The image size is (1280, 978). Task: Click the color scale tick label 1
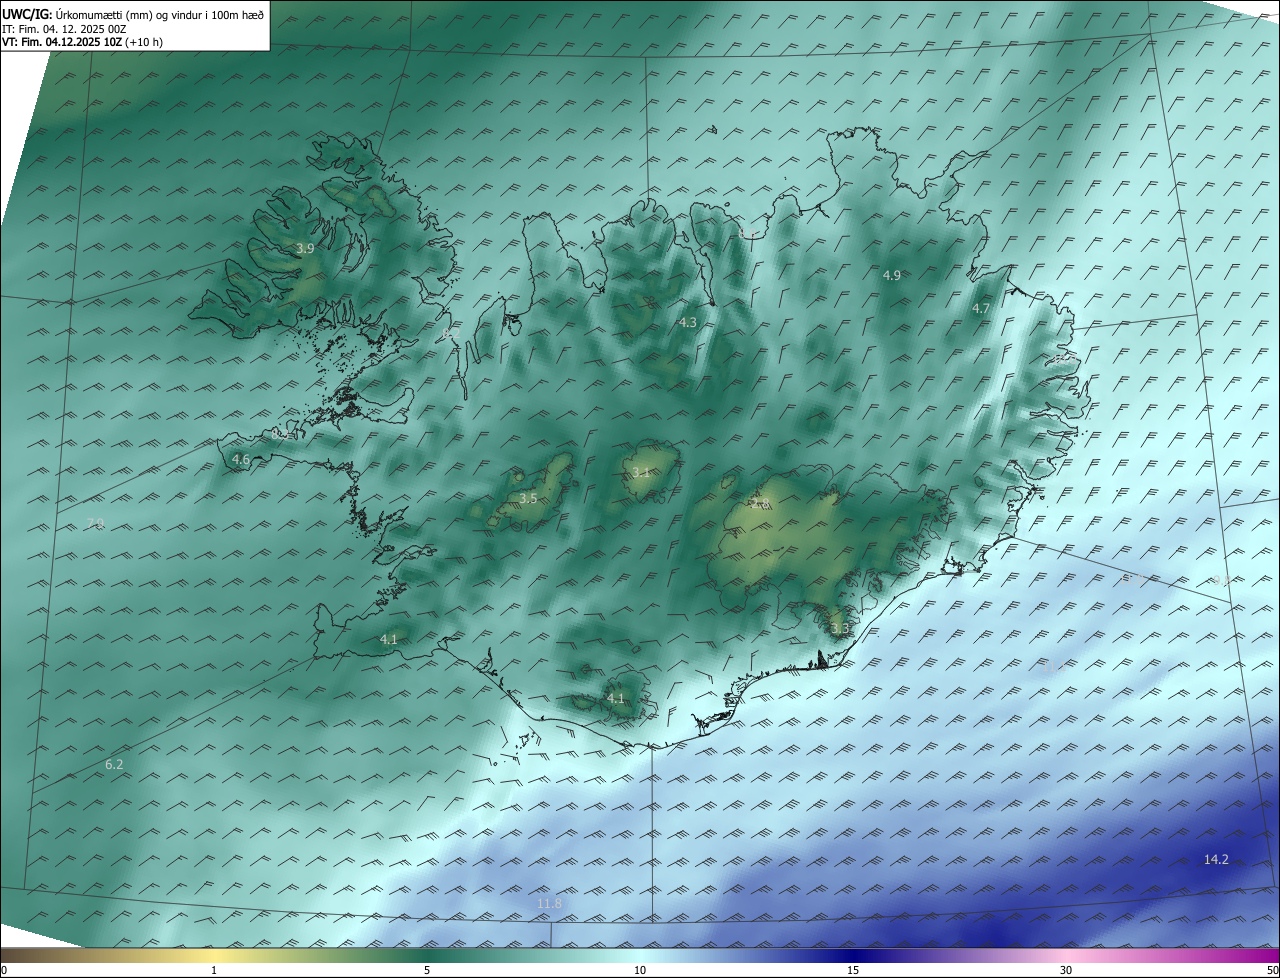215,970
